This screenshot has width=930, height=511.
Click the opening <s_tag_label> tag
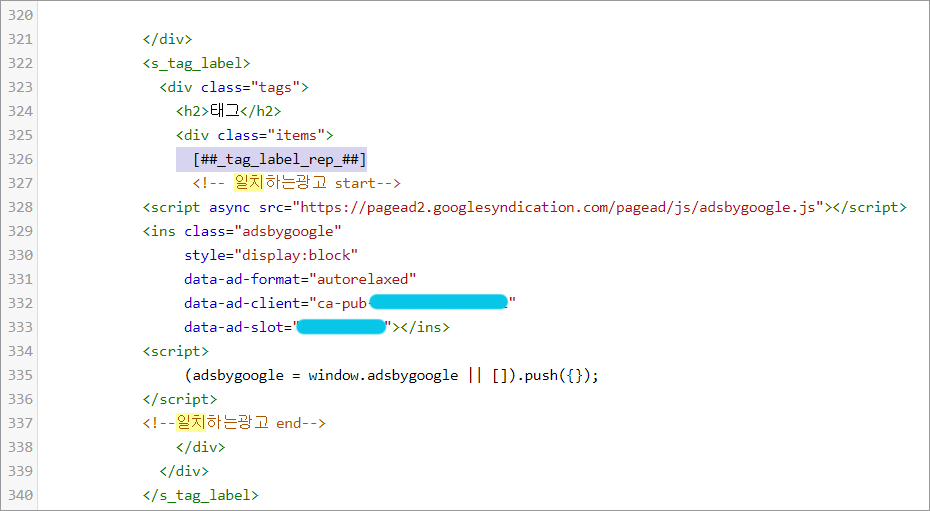(196, 63)
